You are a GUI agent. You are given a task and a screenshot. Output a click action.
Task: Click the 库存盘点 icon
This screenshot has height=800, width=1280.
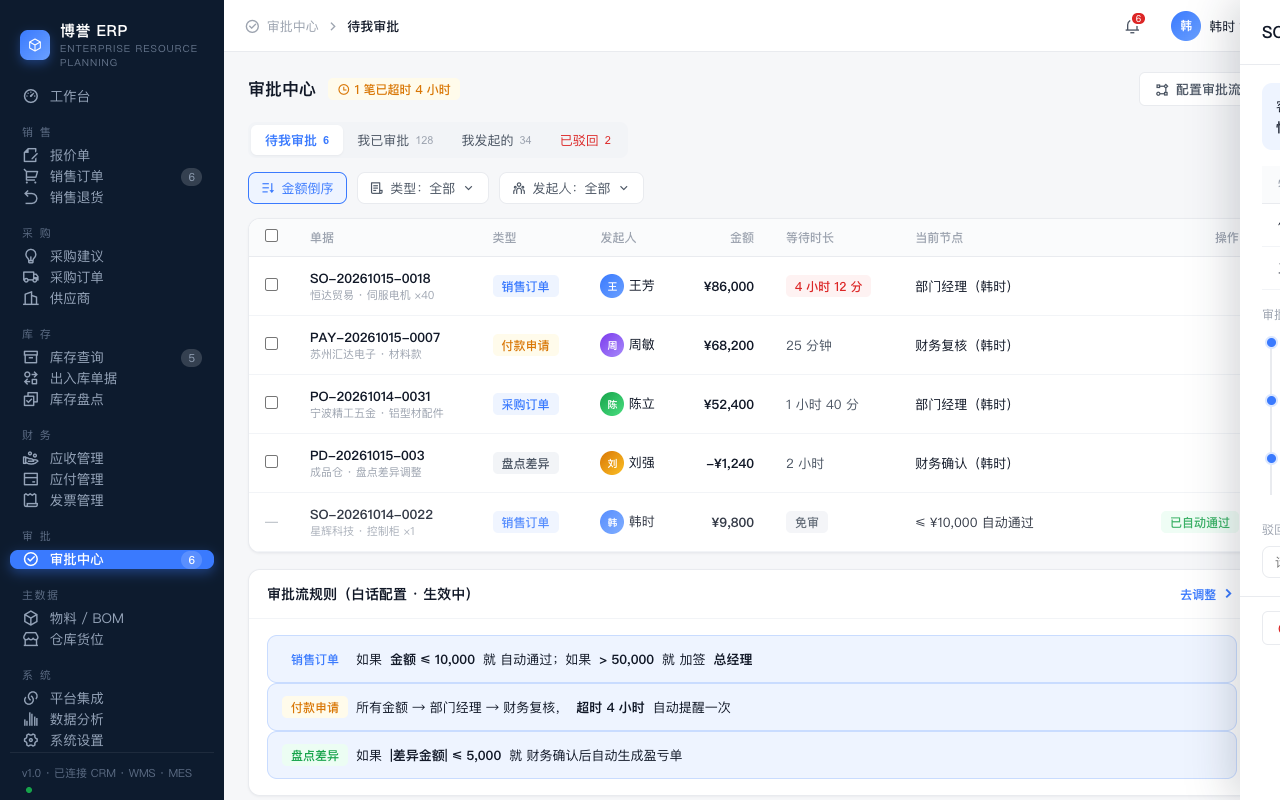pos(31,399)
